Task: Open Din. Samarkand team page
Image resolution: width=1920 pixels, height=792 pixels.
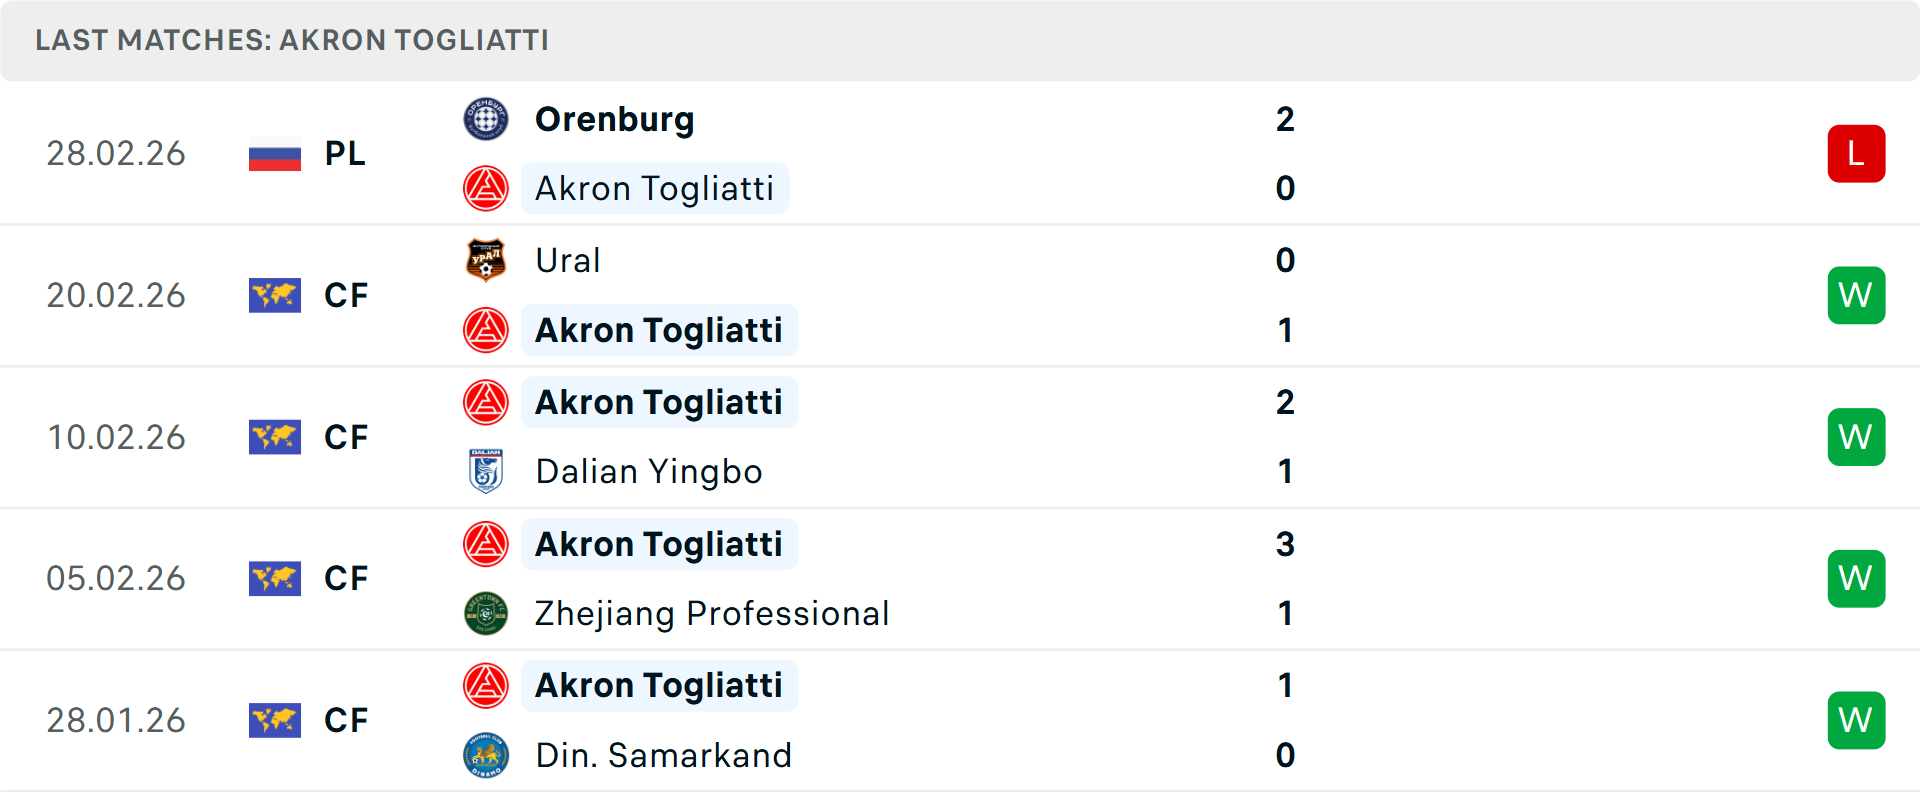Action: pos(663,755)
